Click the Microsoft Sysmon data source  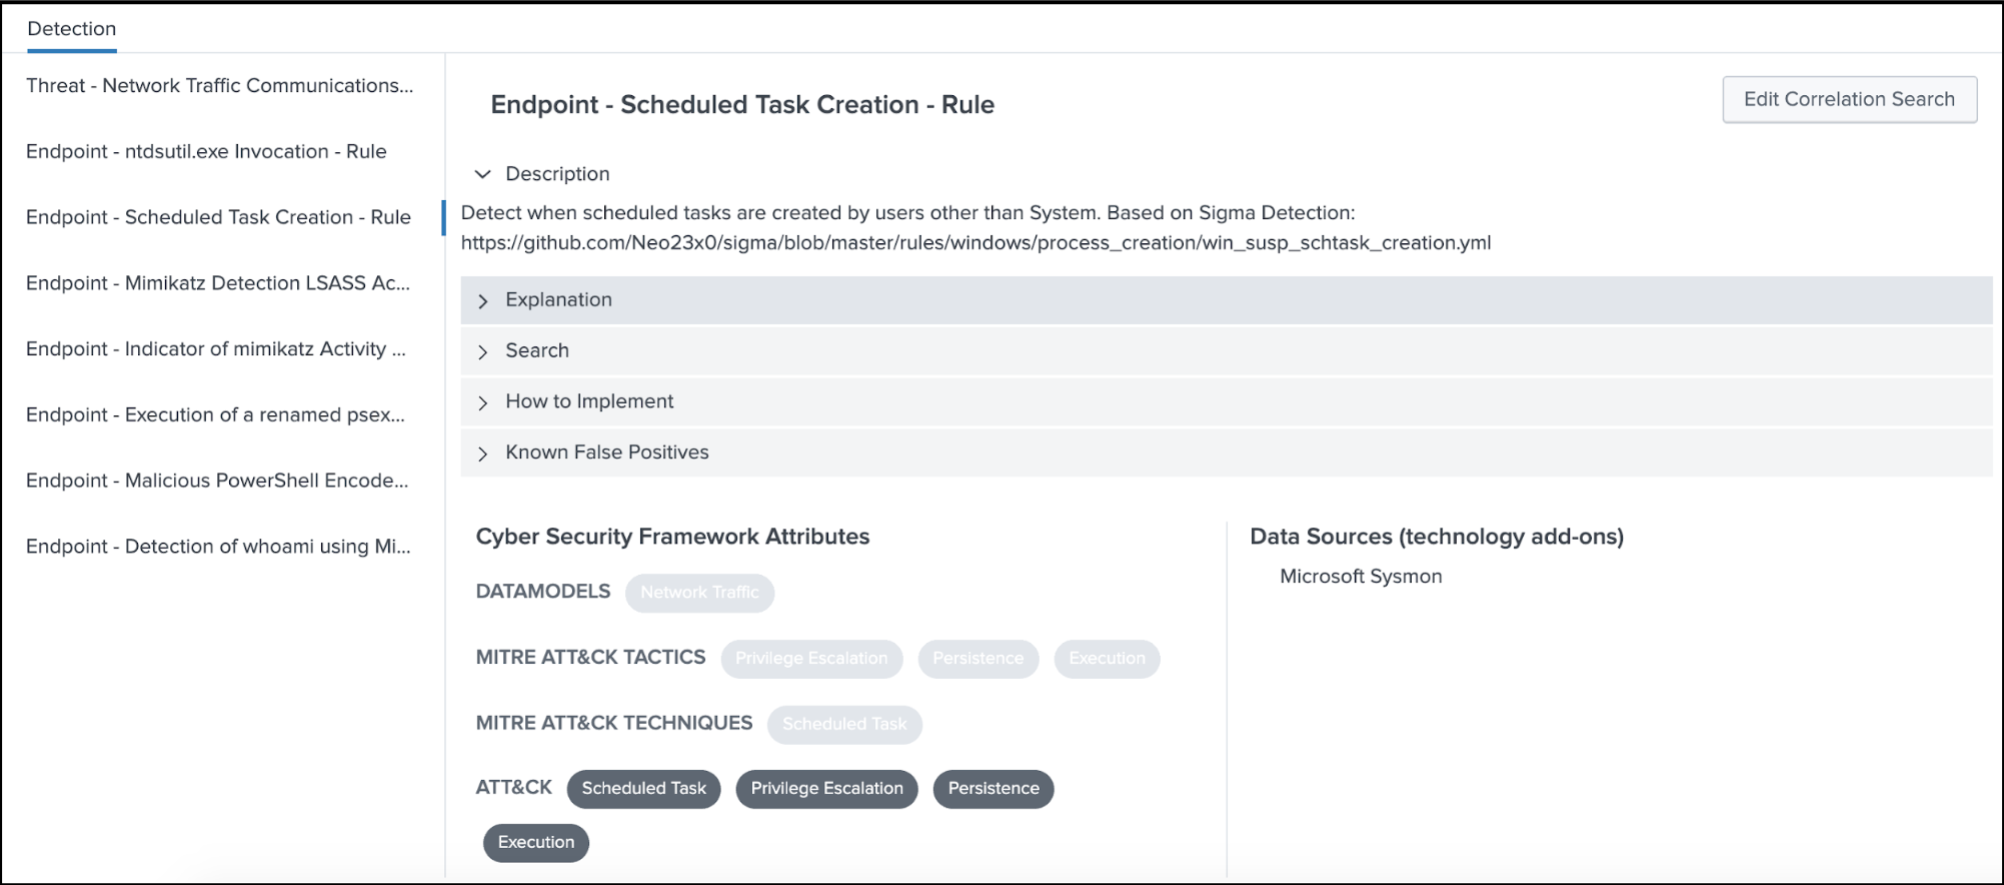(1361, 576)
